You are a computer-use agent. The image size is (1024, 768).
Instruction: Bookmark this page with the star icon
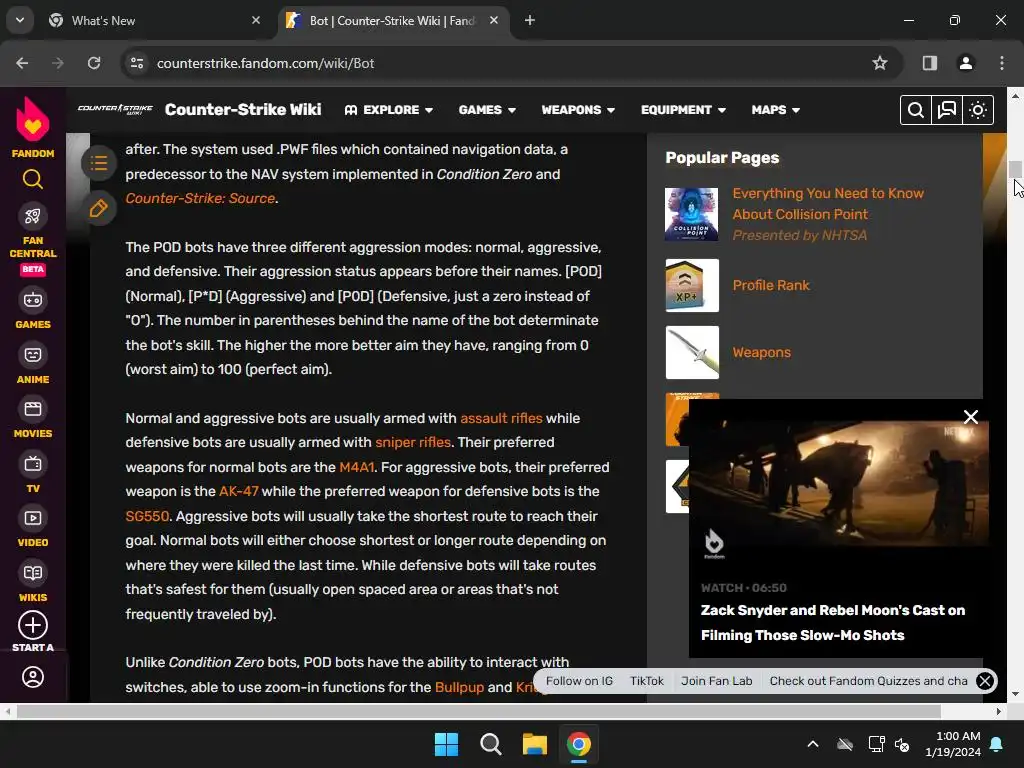pos(880,63)
